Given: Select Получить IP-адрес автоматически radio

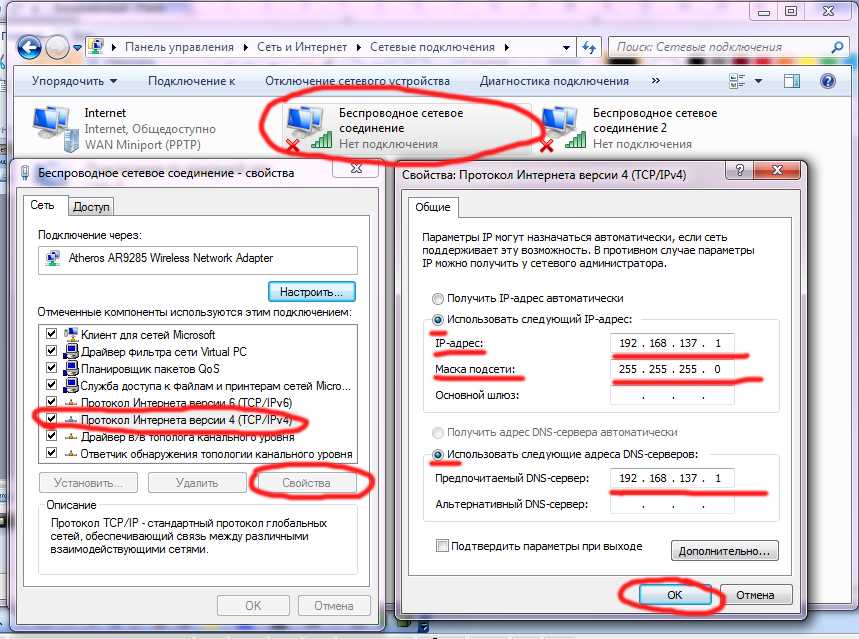Looking at the screenshot, I should [x=438, y=299].
